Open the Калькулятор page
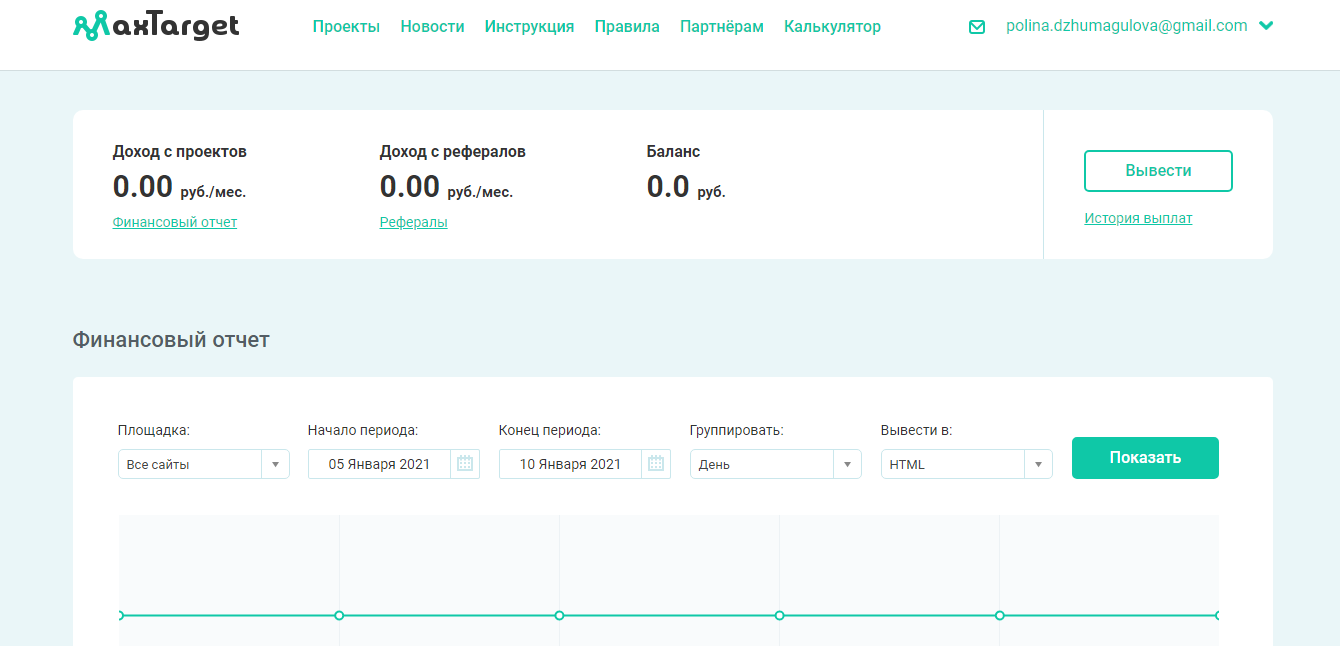Screen dimensions: 1340x646 click(832, 27)
